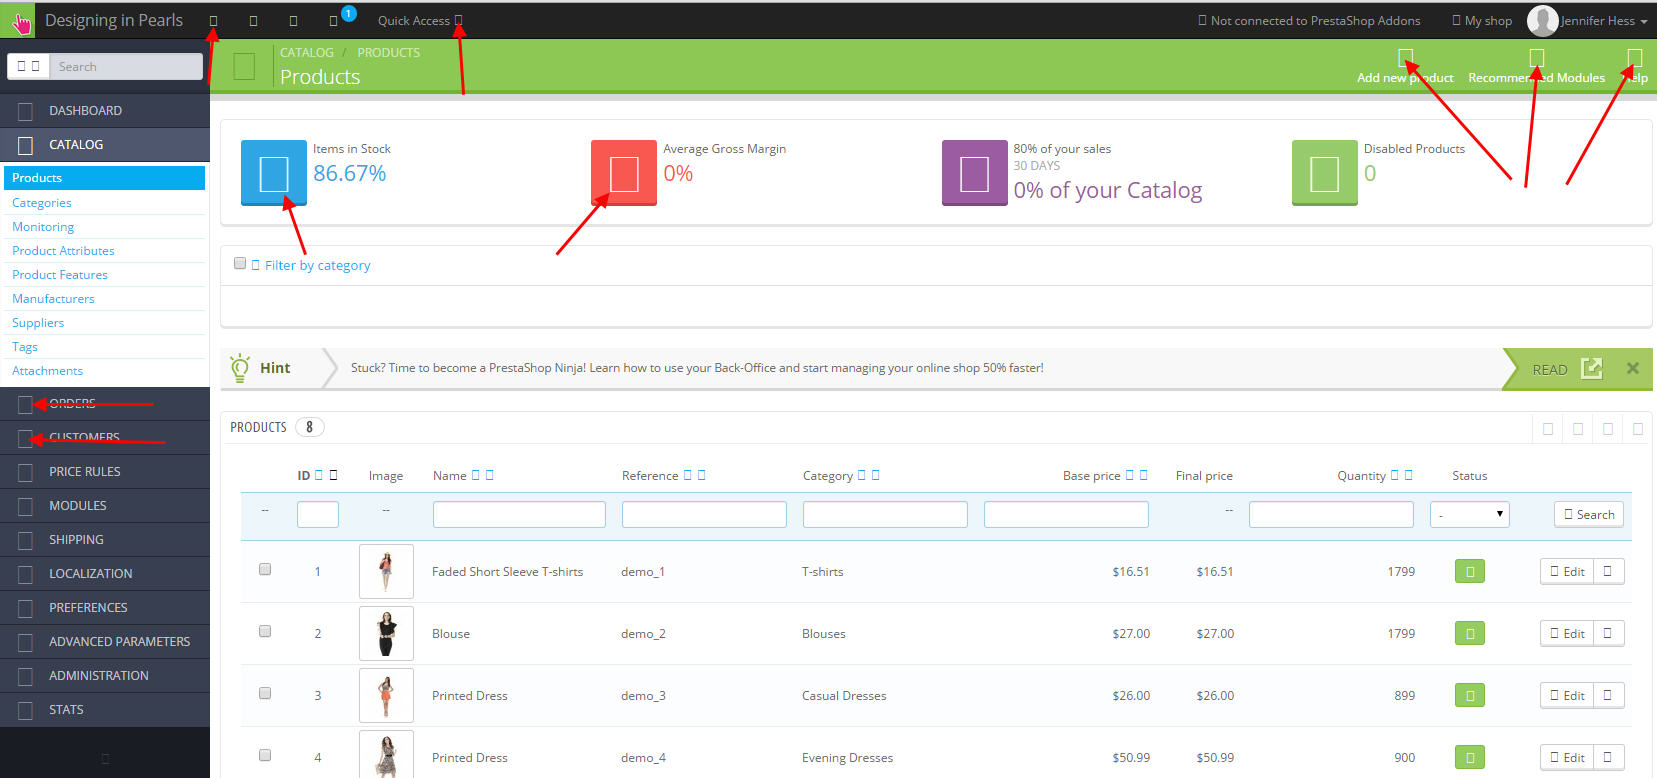
Task: Click the Faded Short Sleeve T-shirts thumbnail
Action: pyautogui.click(x=386, y=572)
